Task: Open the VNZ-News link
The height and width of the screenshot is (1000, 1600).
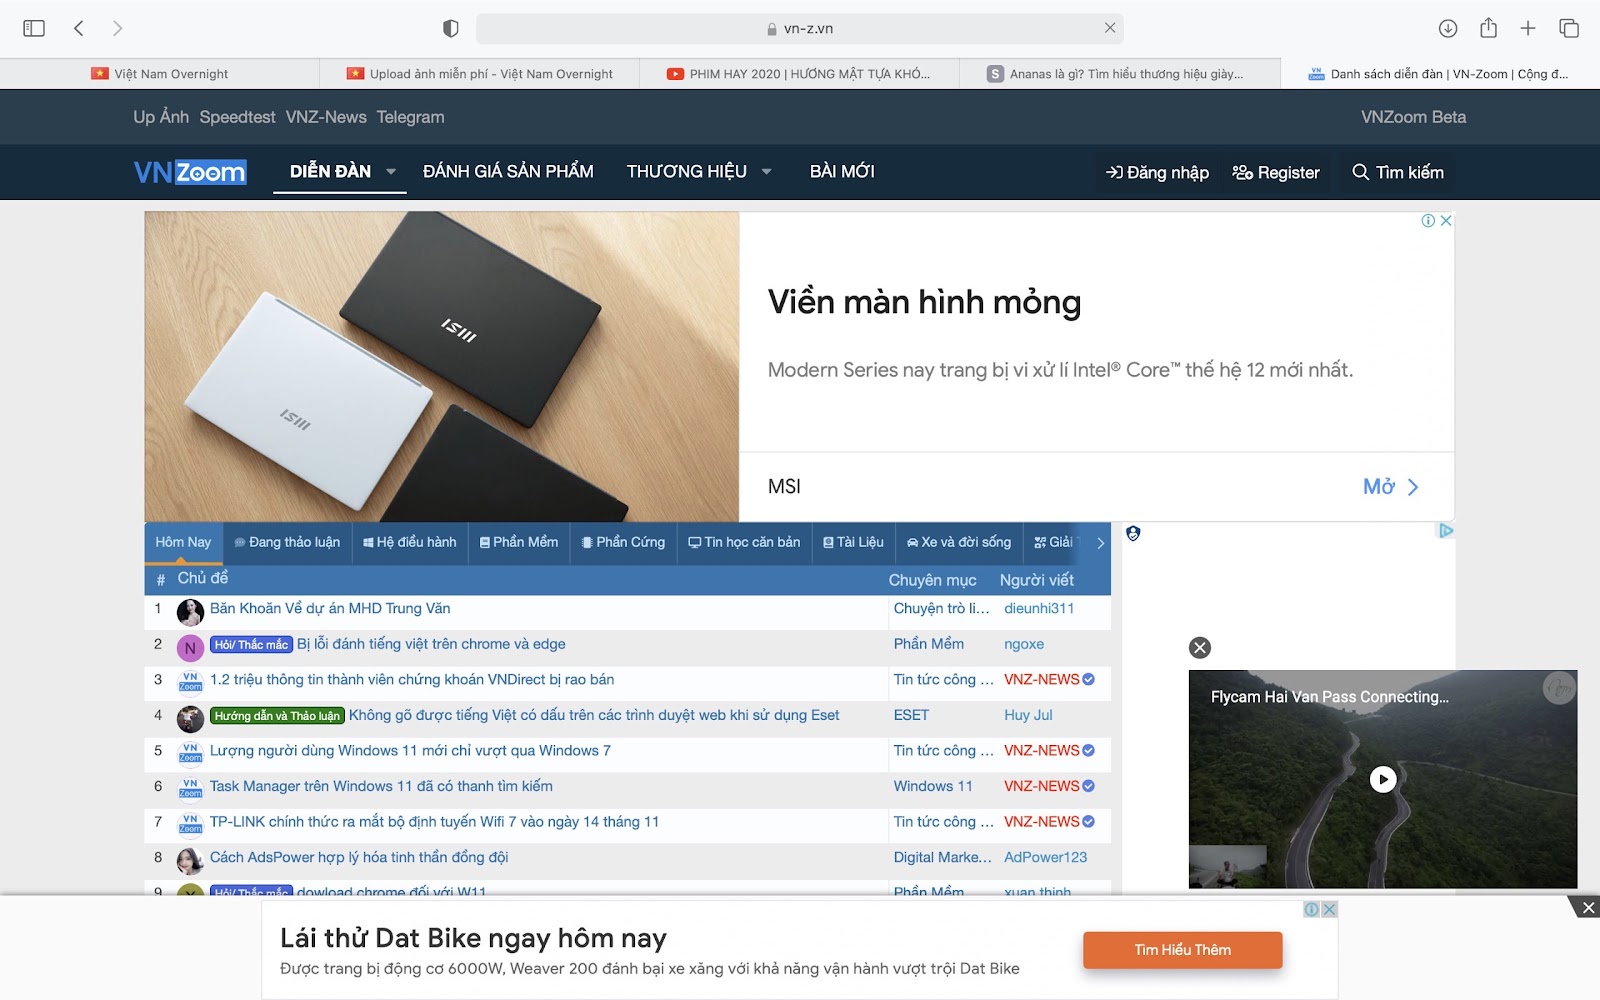Action: (x=326, y=117)
